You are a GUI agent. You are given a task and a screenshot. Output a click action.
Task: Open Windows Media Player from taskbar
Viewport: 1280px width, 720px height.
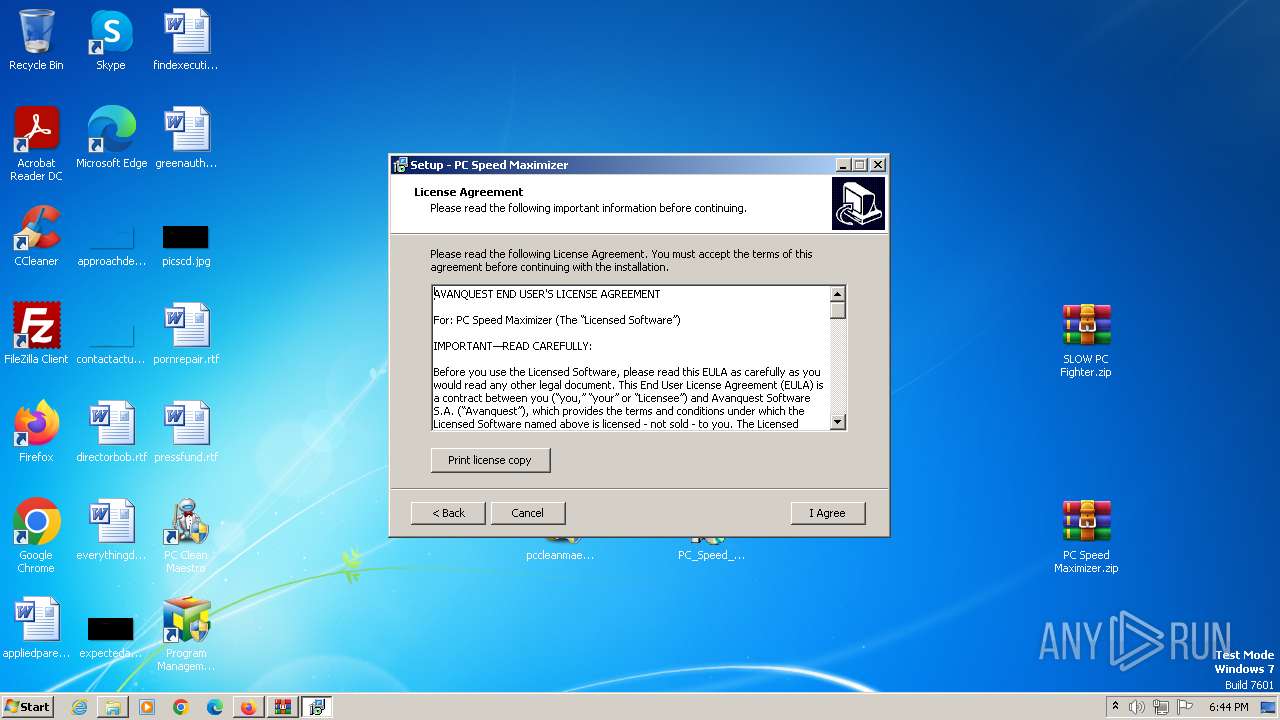point(147,707)
